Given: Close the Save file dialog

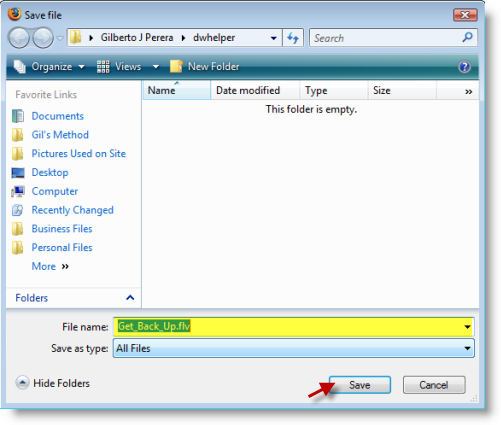Looking at the screenshot, I should (x=465, y=15).
